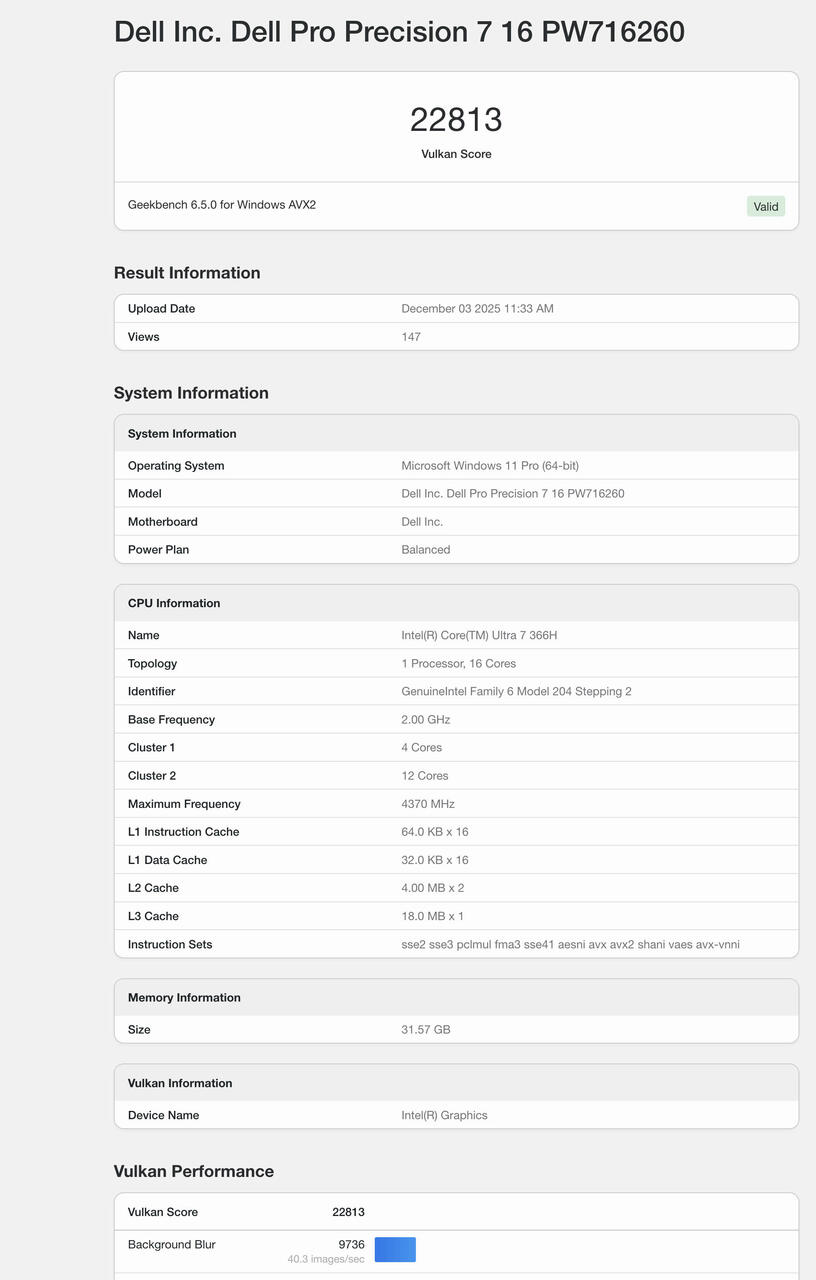Click the Memory Information table header
The width and height of the screenshot is (816, 1280).
pyautogui.click(x=184, y=998)
